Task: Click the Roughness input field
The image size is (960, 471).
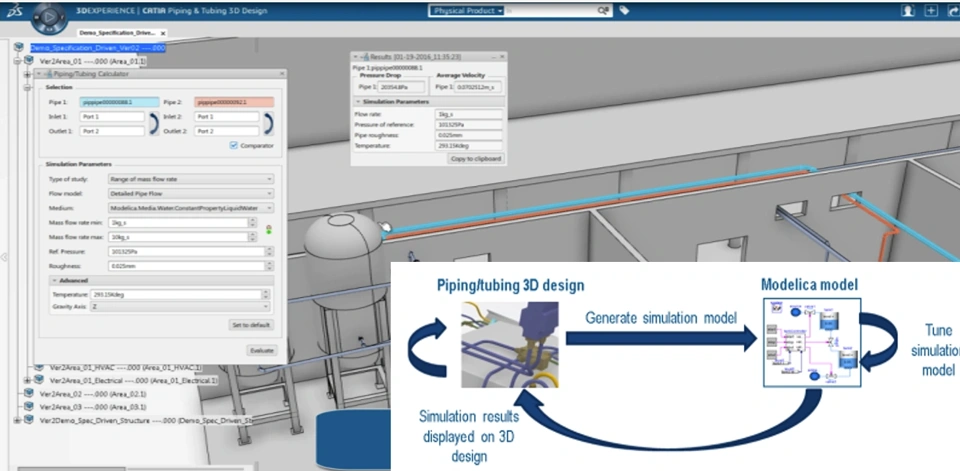Action: point(186,266)
